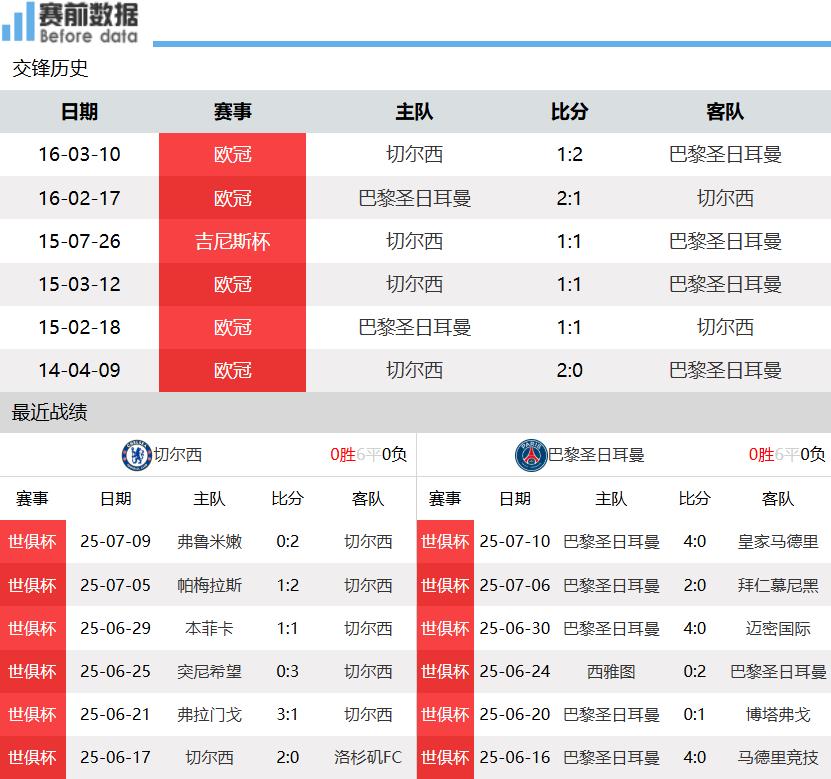Click the 洛杉矶FC team name

(x=368, y=757)
